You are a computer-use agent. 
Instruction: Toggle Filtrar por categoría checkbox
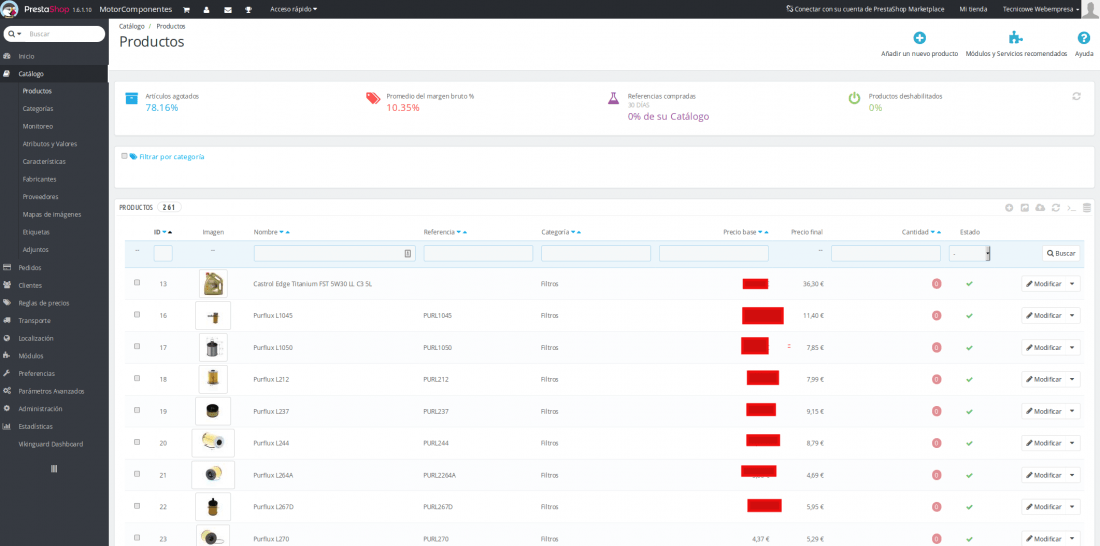[124, 157]
